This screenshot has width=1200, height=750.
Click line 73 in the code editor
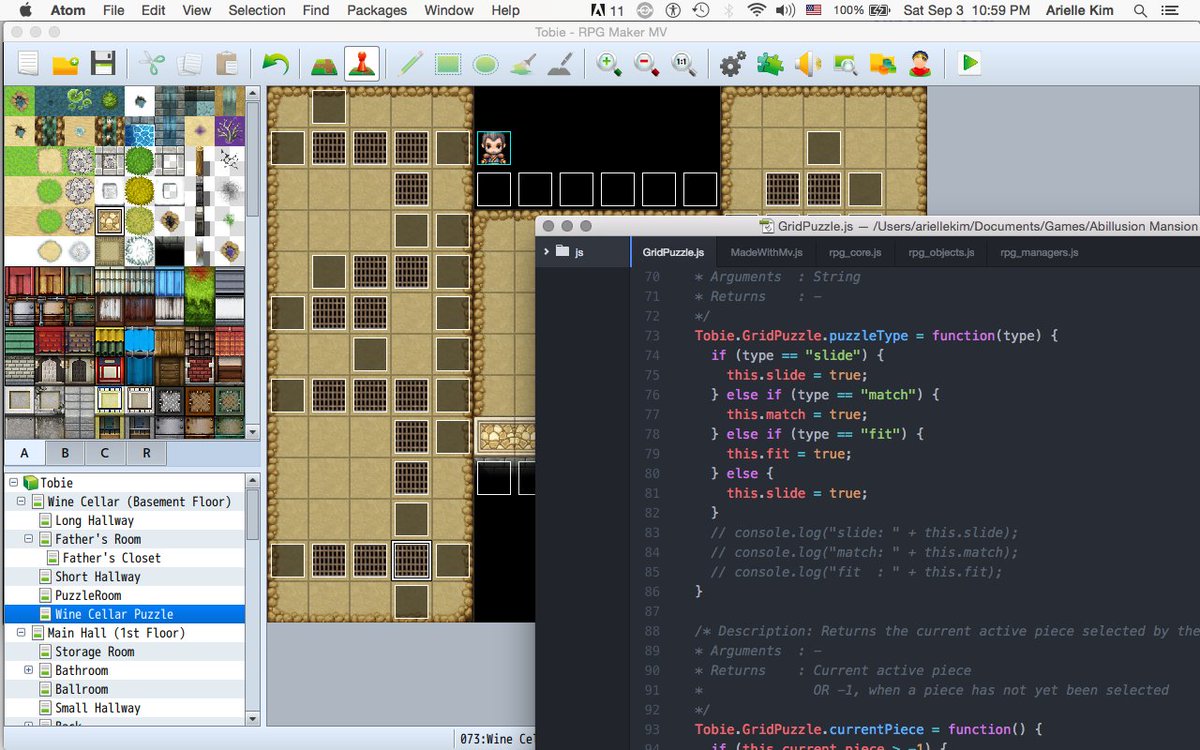pyautogui.click(x=876, y=335)
